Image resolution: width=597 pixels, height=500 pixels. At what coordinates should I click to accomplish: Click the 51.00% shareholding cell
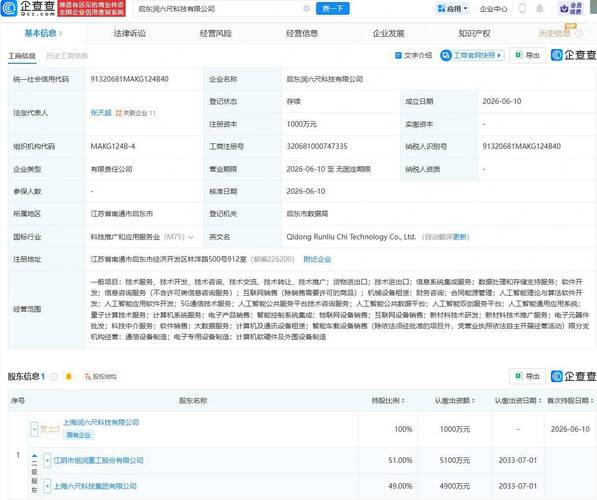(400, 460)
